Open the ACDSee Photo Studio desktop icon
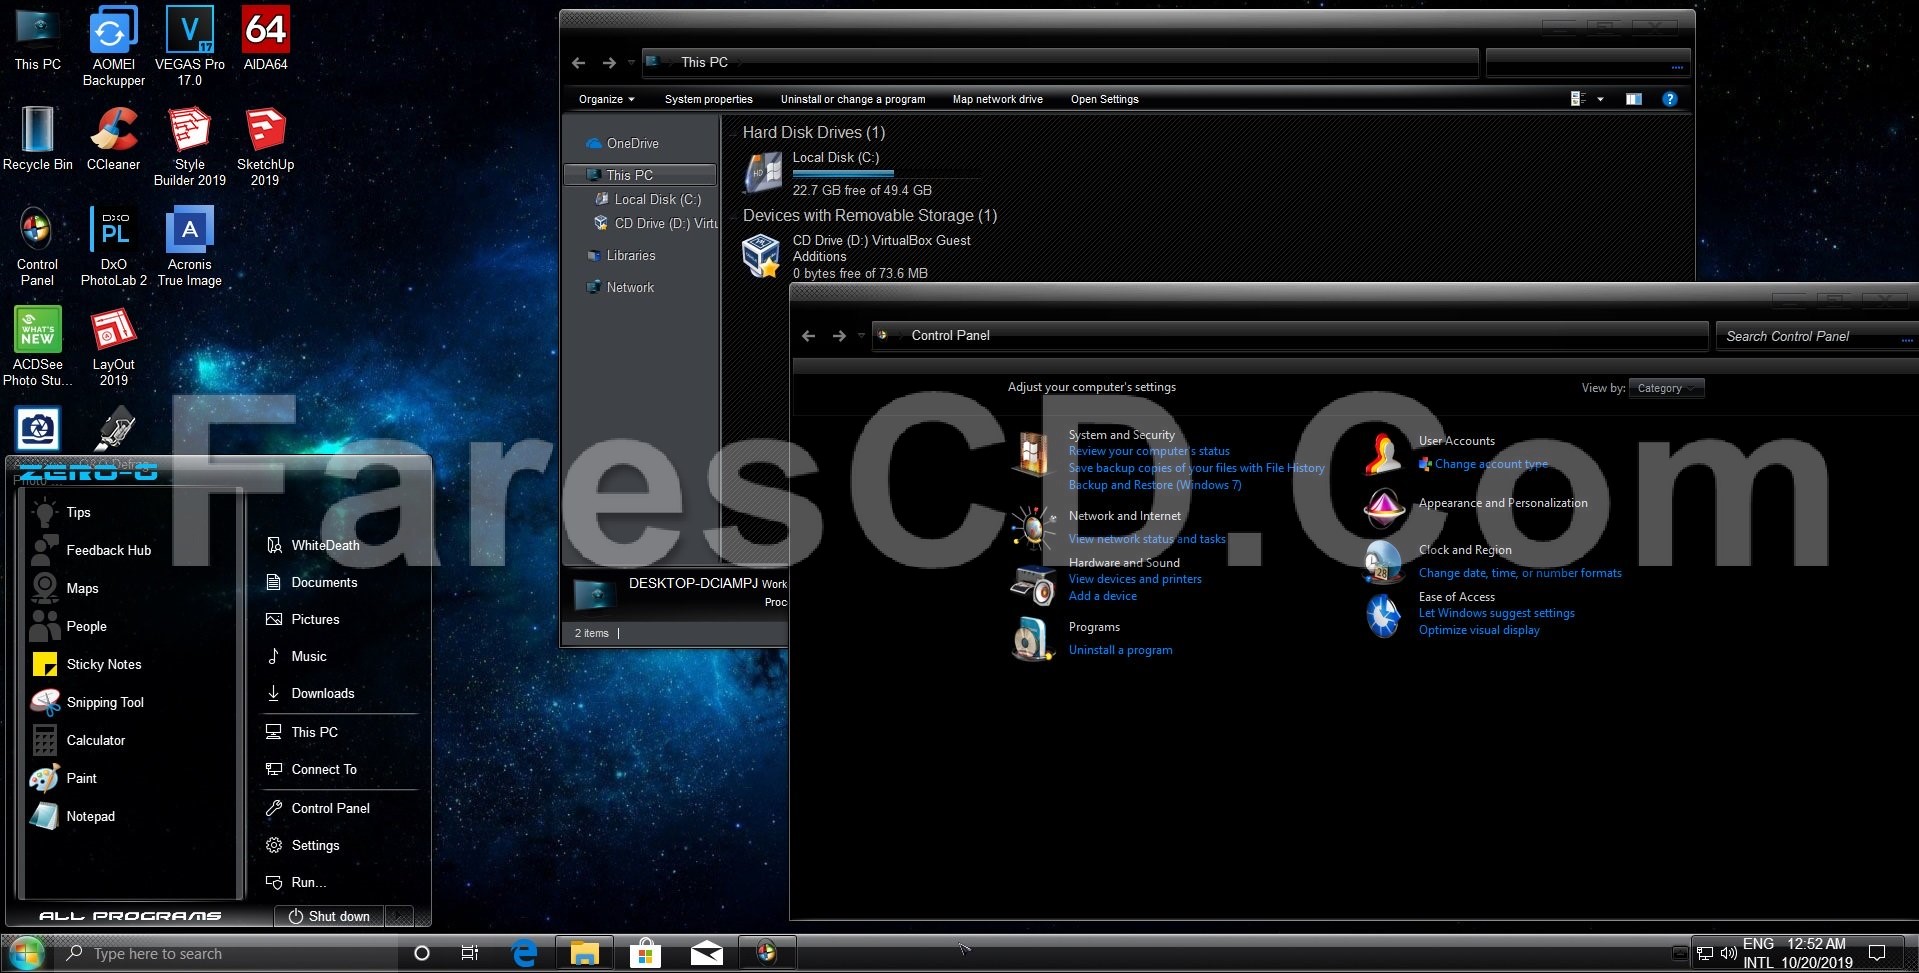The height and width of the screenshot is (973, 1919). tap(37, 346)
